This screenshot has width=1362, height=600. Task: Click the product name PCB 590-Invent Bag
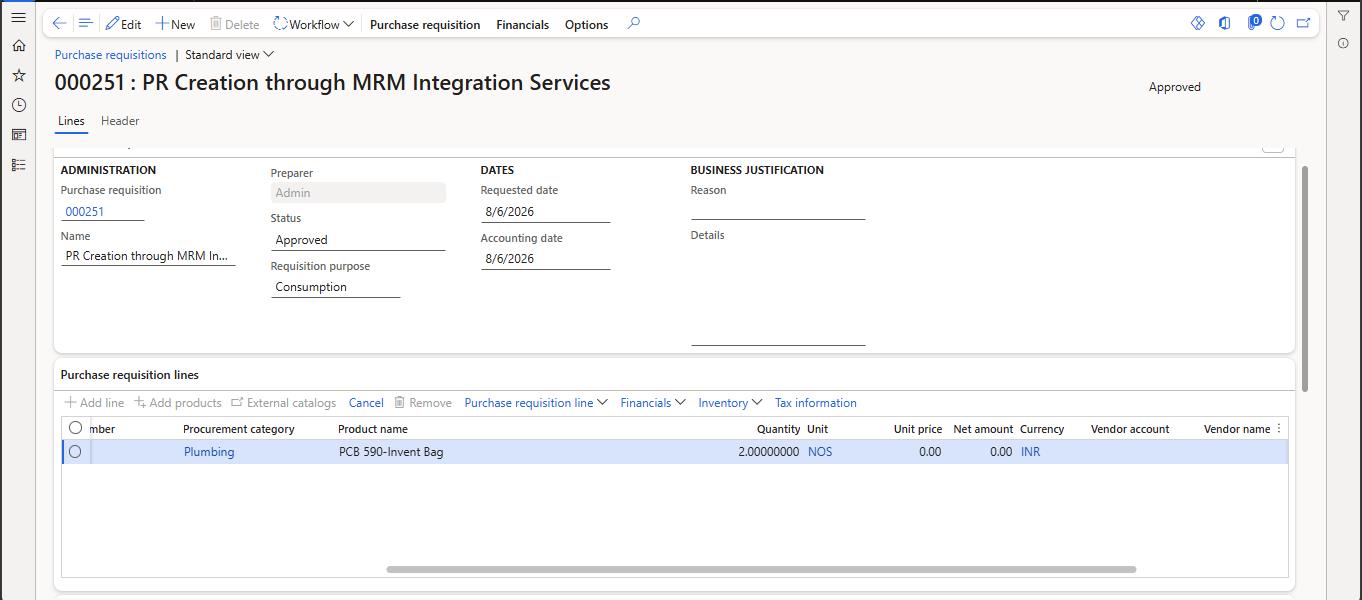coord(391,452)
